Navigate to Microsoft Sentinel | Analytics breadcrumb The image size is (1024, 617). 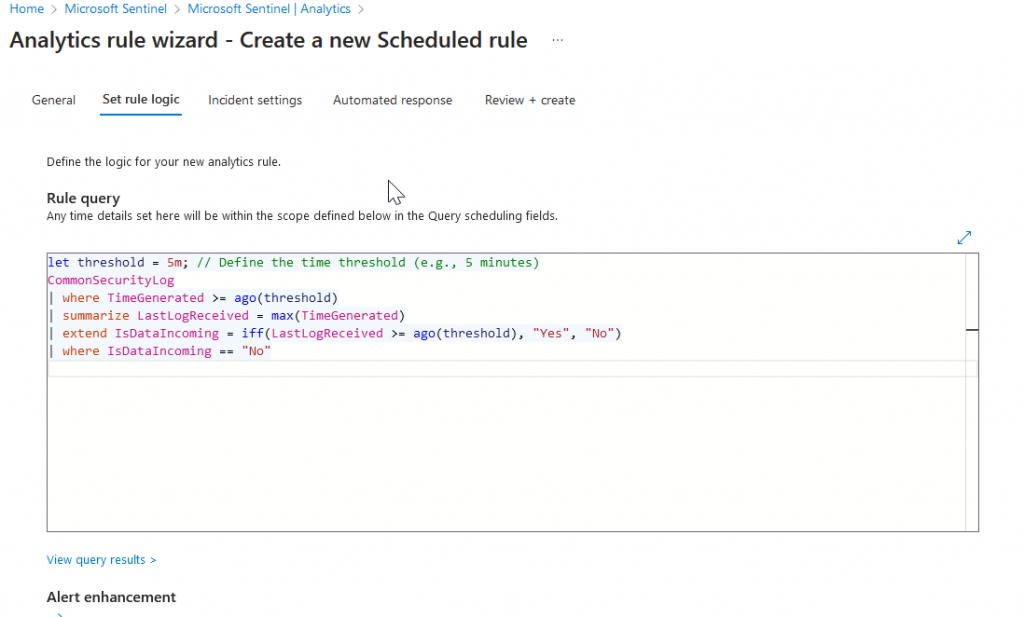269,9
